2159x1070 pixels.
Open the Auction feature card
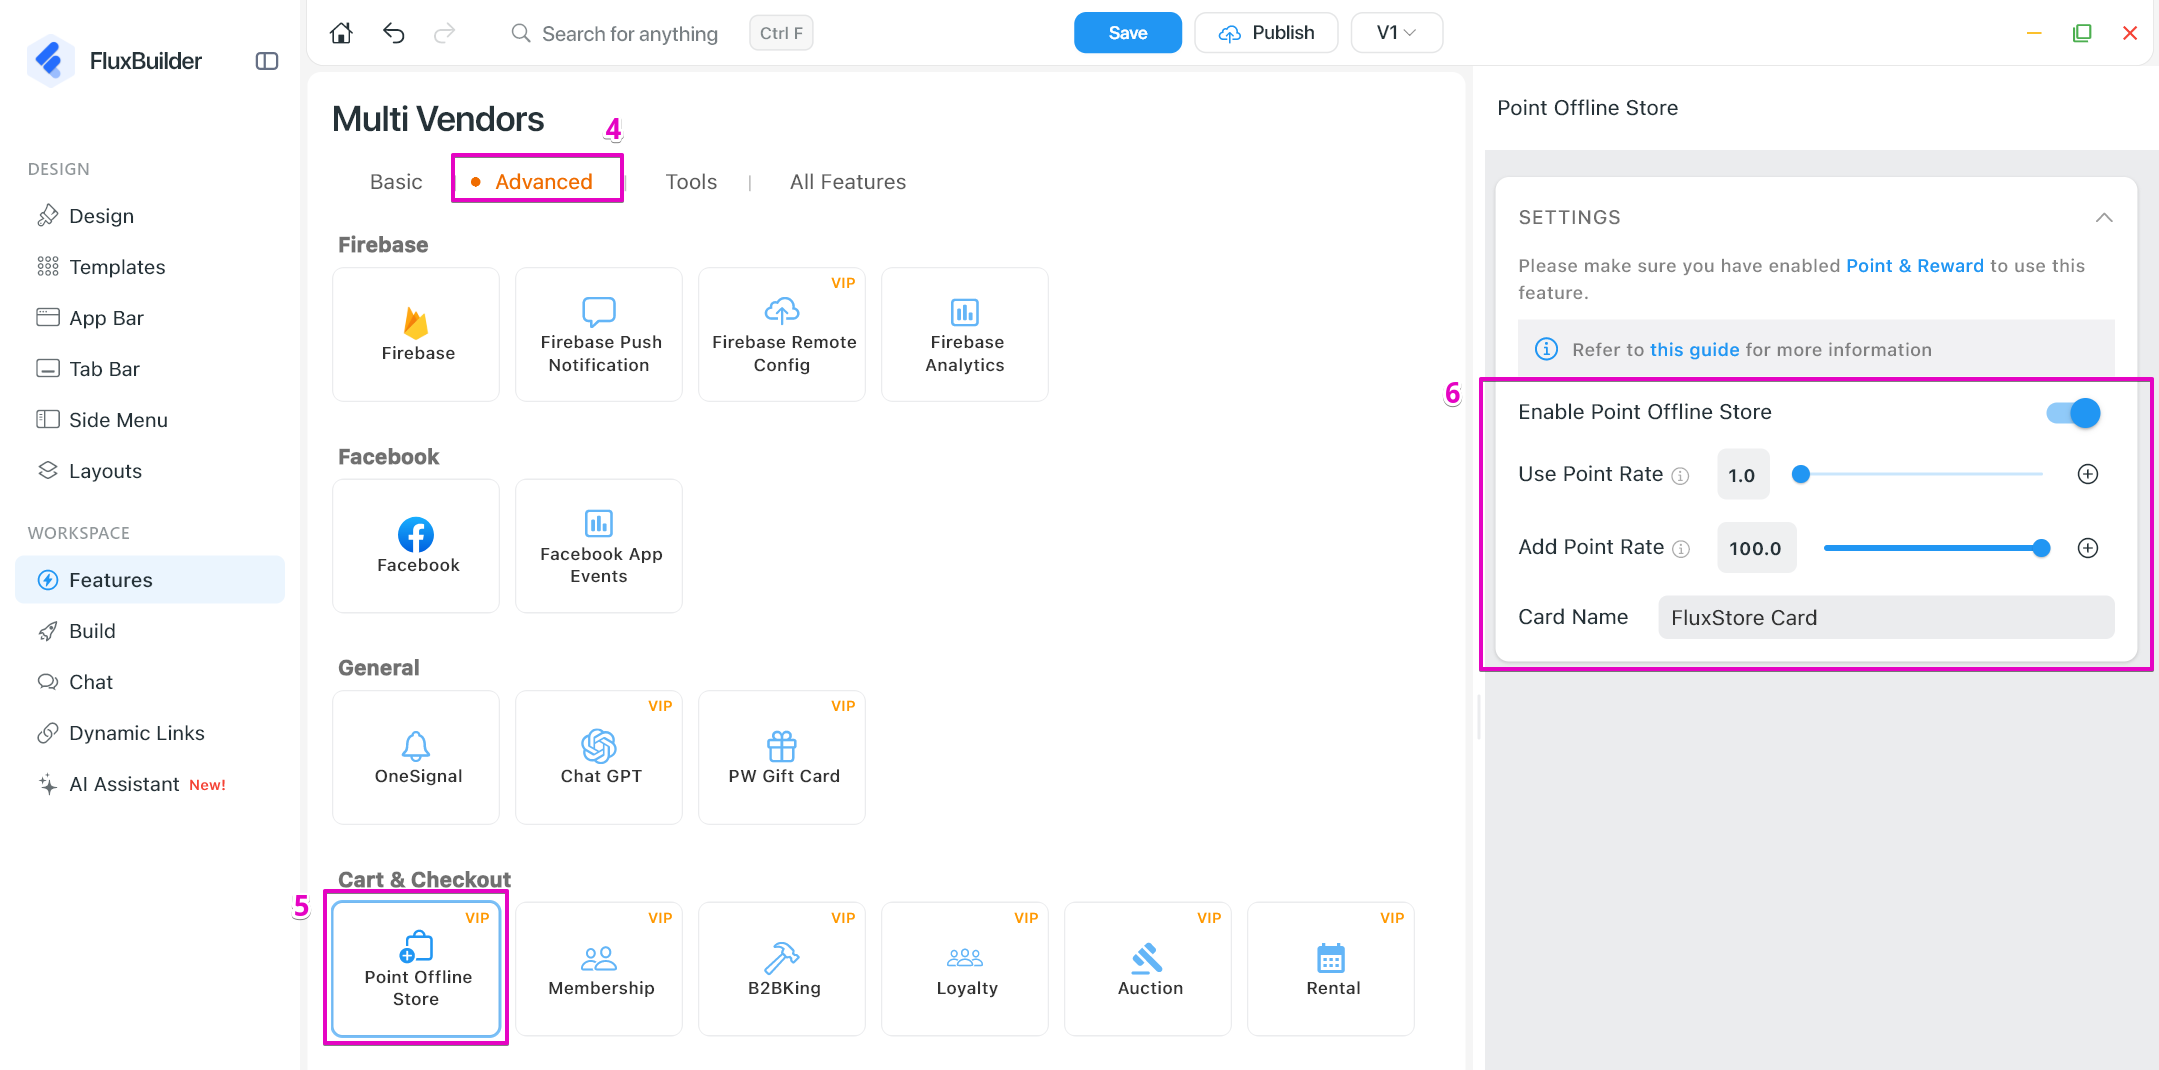(x=1148, y=969)
